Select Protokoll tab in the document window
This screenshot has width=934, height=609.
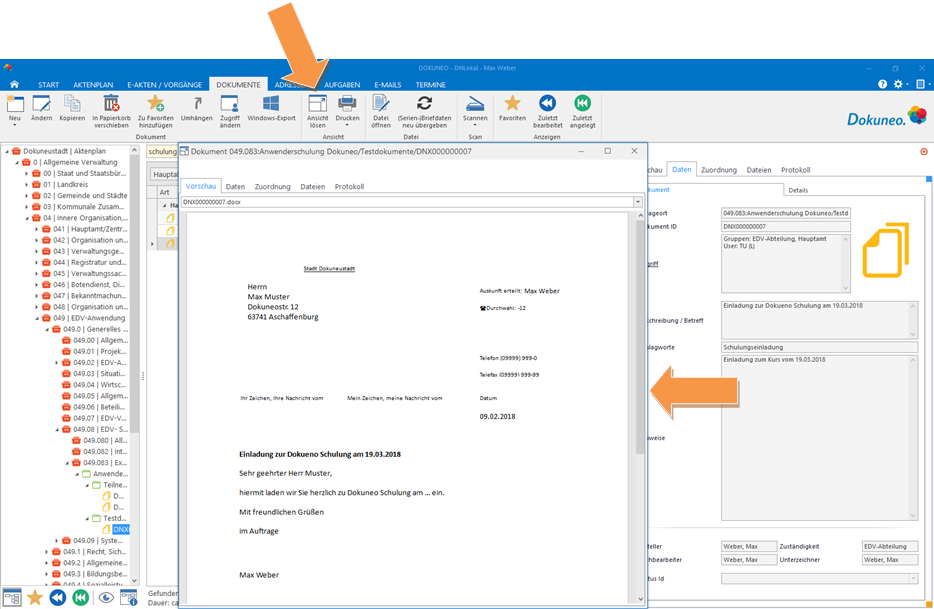click(x=349, y=187)
